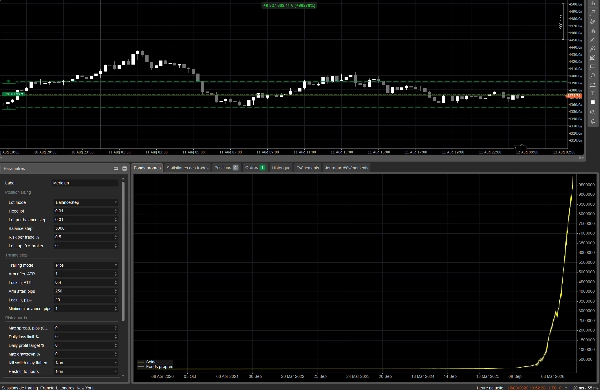
Task: Open the tab with the green count badge
Action: (255, 168)
